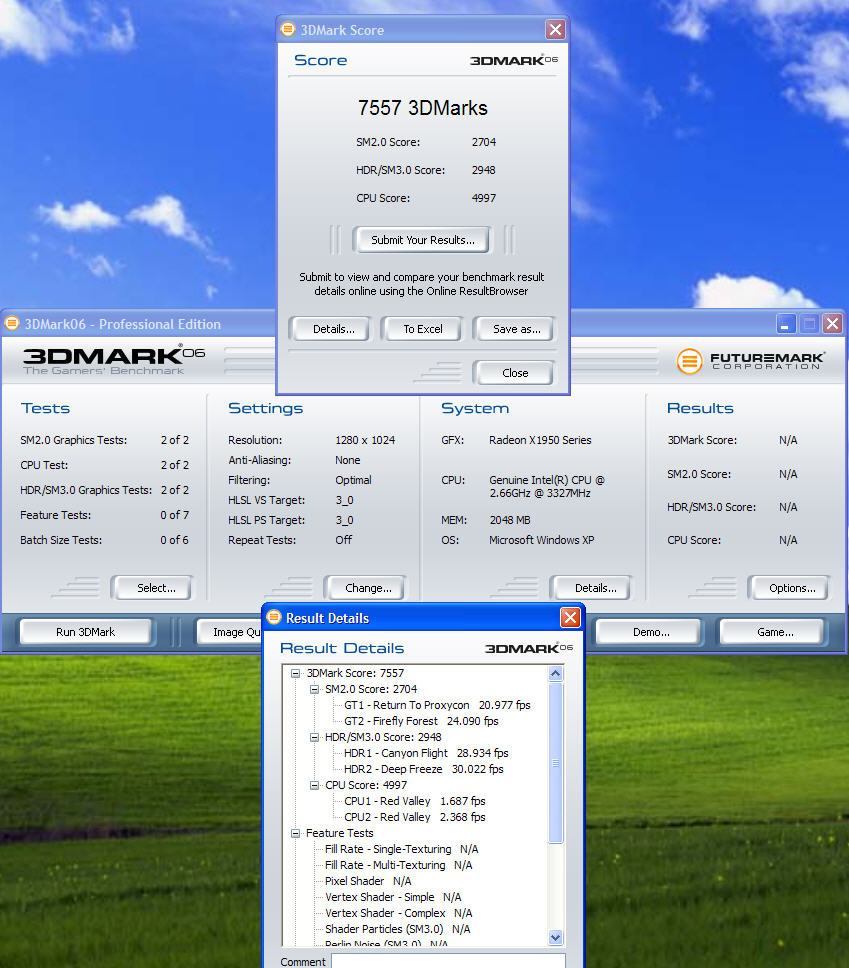Select CPU1 - Red Valley row

[414, 801]
